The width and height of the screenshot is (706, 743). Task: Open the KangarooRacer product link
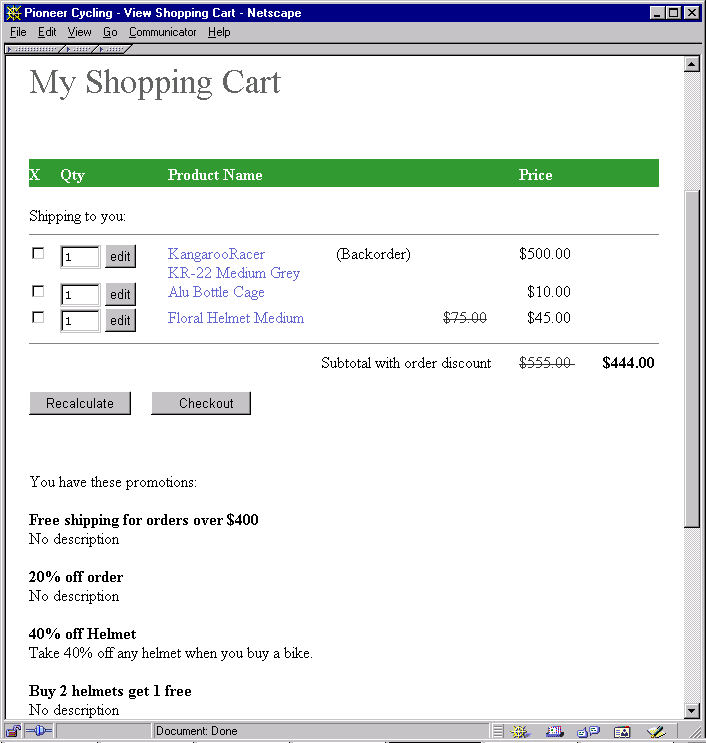point(216,254)
